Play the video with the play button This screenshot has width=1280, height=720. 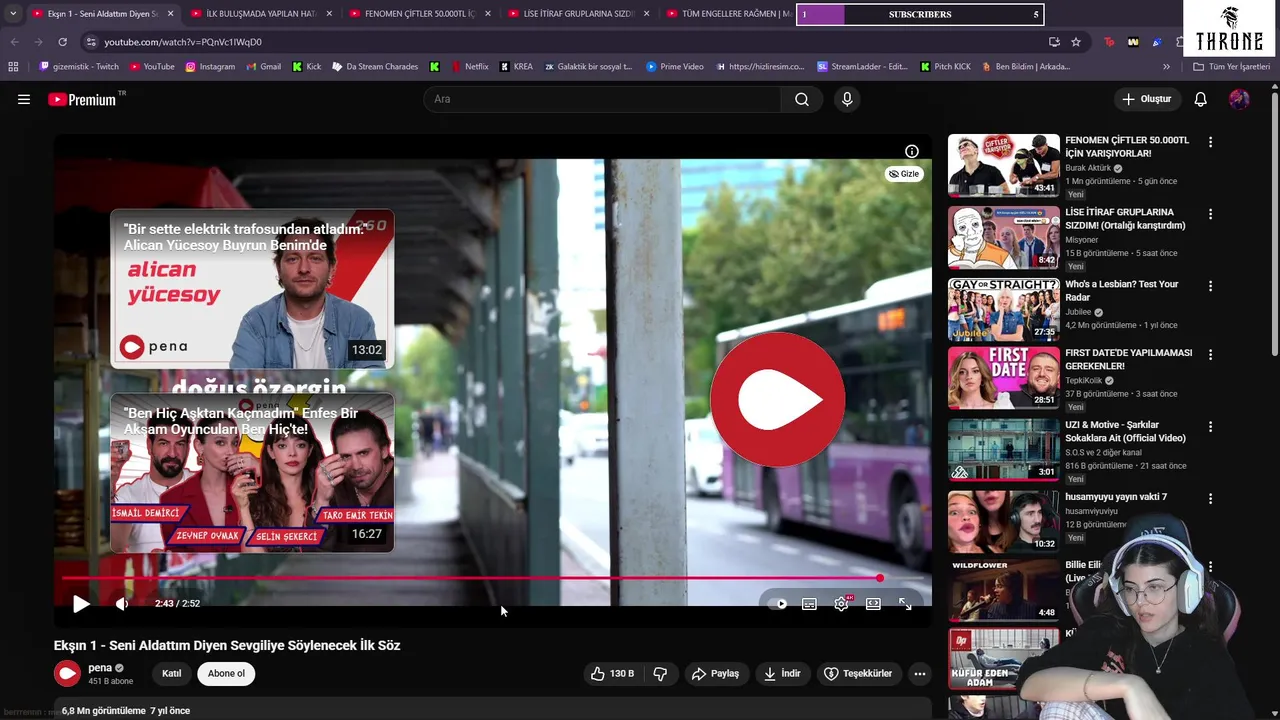point(81,603)
